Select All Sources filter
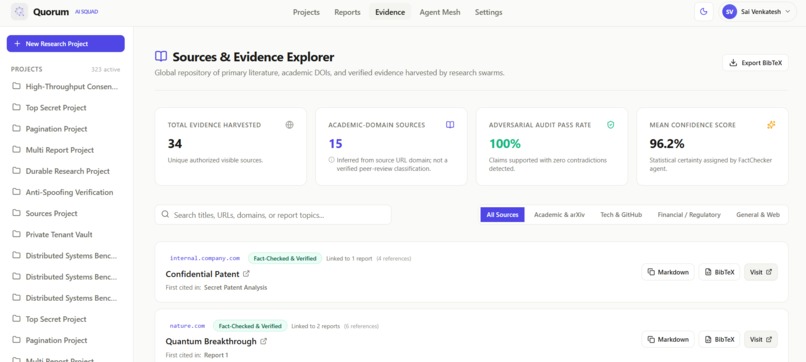The image size is (806, 362). (x=502, y=214)
